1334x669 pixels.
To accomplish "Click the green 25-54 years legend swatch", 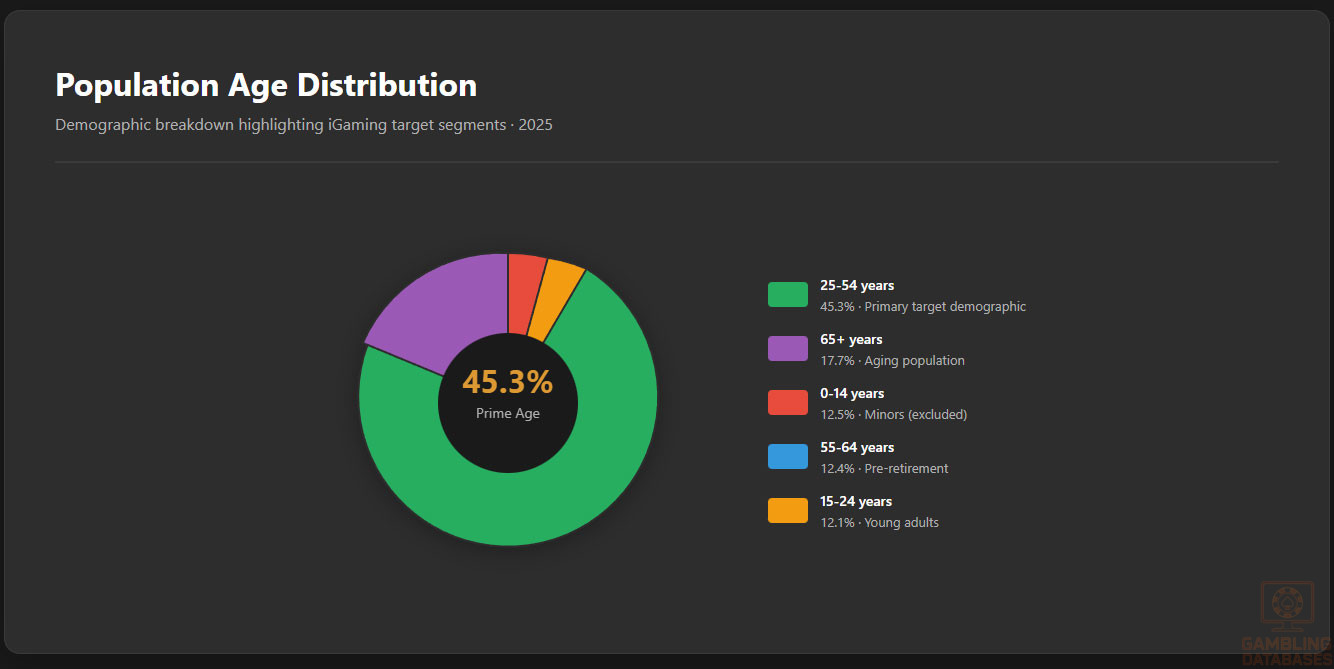I will tap(787, 295).
